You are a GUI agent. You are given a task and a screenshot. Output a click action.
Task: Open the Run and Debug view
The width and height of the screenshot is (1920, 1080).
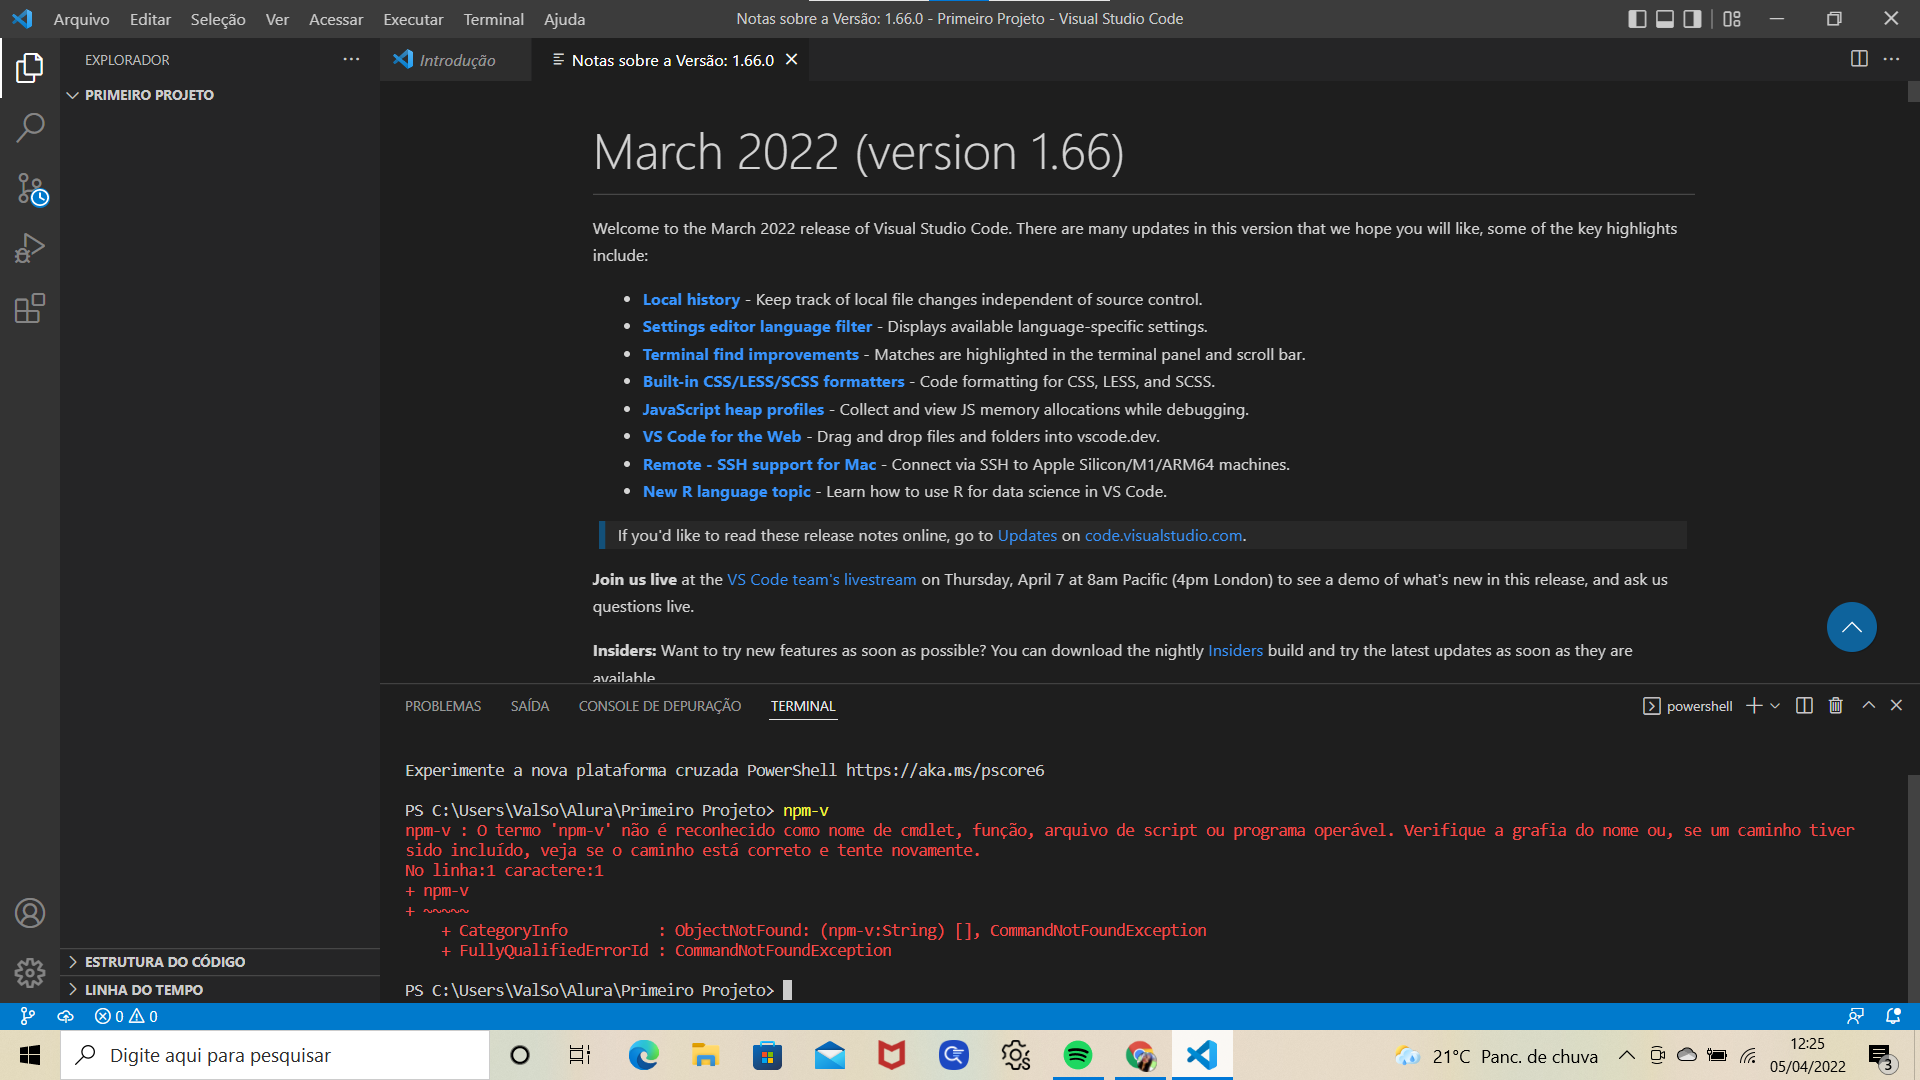click(30, 248)
